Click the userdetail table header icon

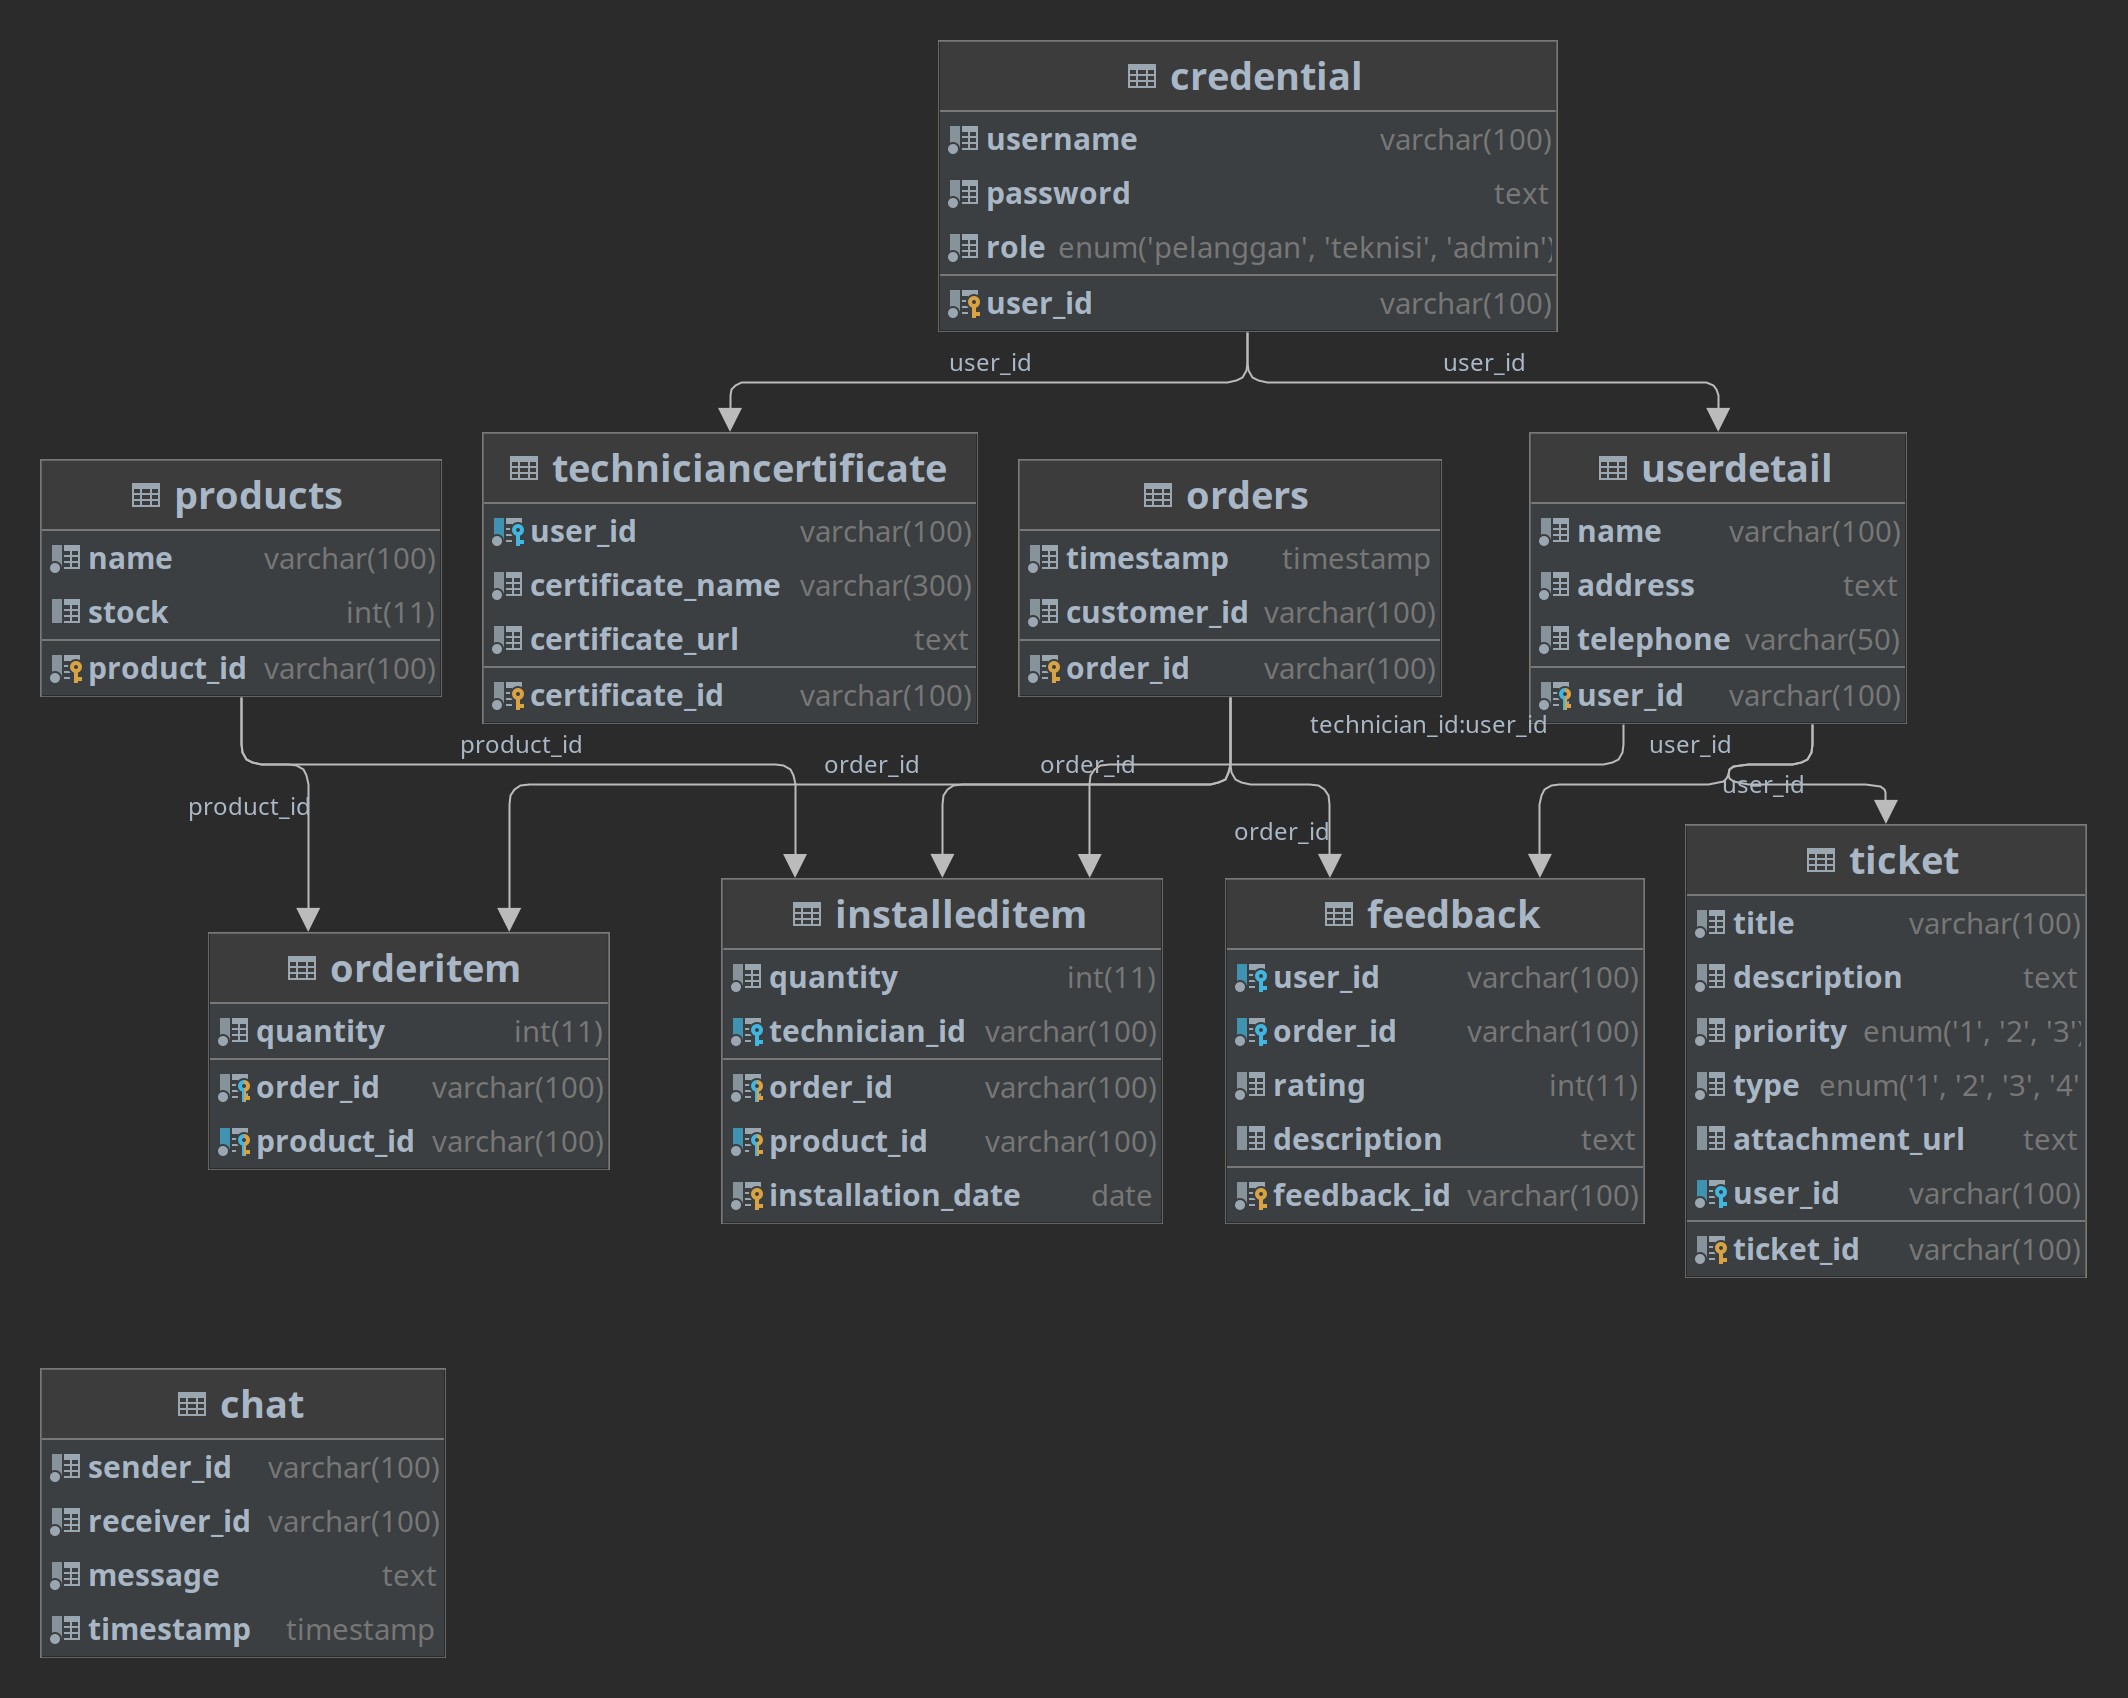click(x=1612, y=469)
